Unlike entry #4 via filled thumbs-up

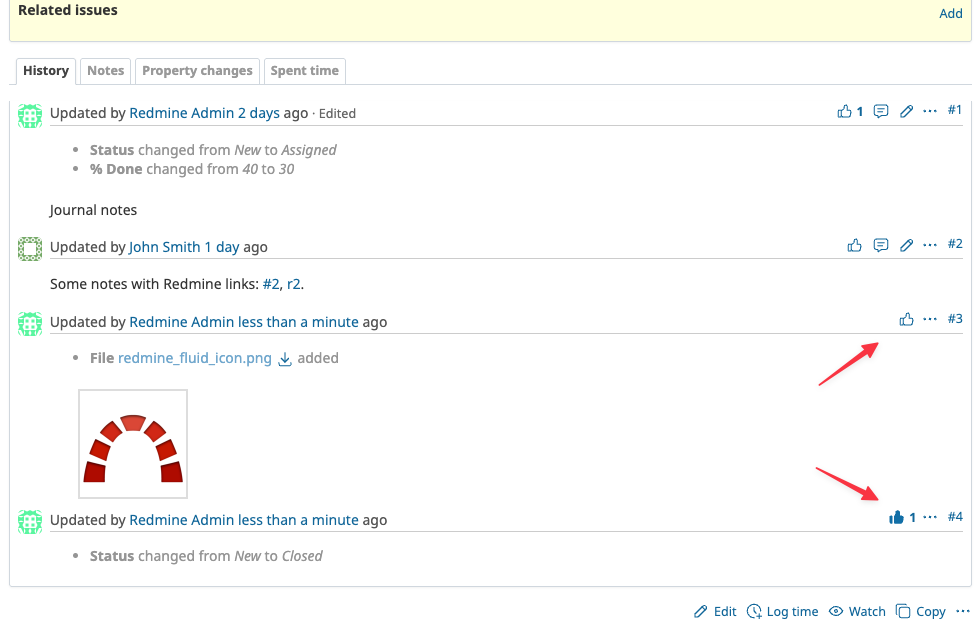pos(896,517)
